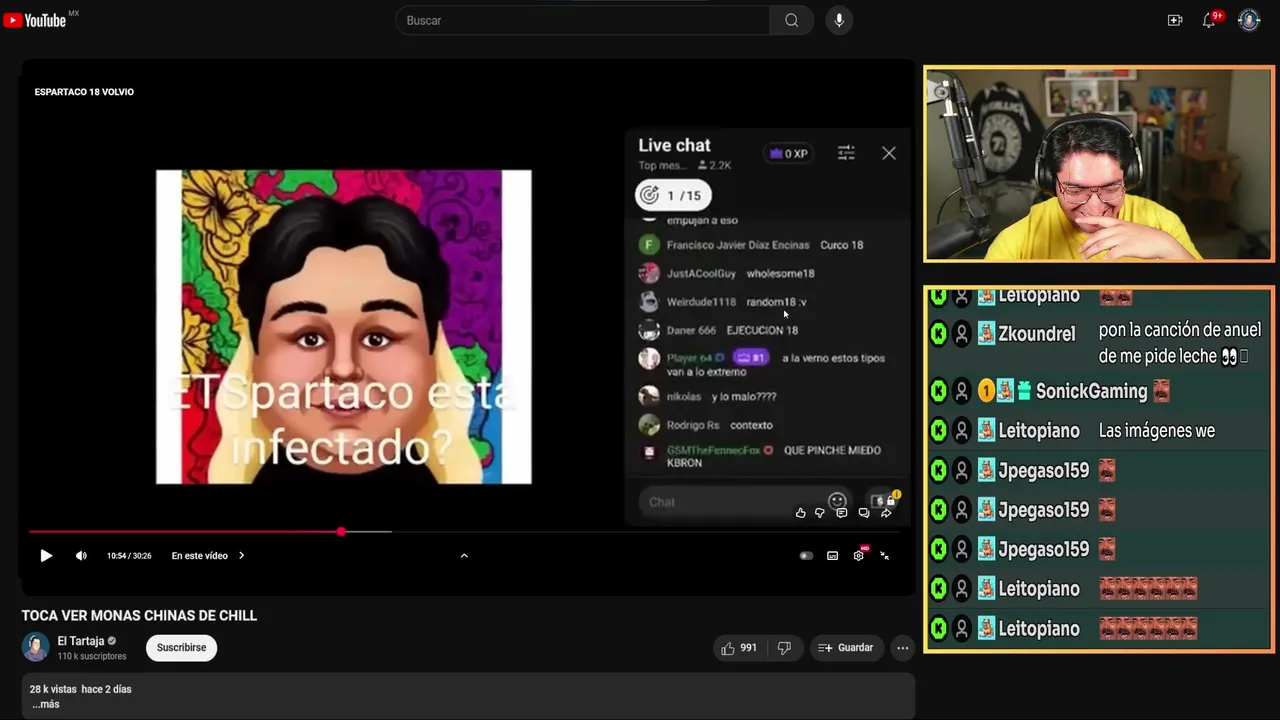Click the SonickGaming overlay chat row
1280x720 pixels.
pos(1098,391)
